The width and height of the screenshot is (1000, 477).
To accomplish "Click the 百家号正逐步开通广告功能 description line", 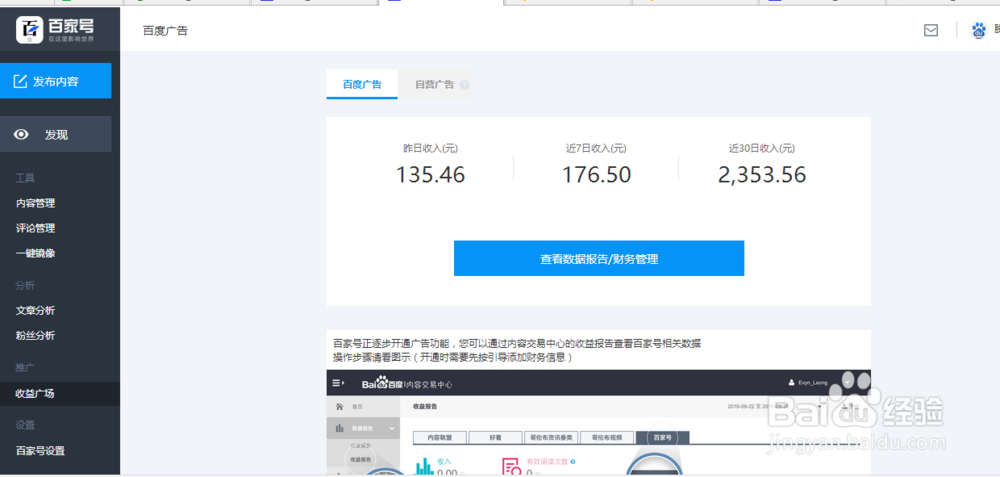I will click(517, 343).
